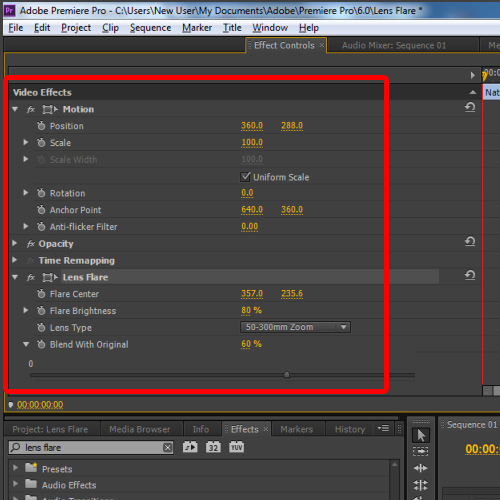Expand the Scale property

click(26, 142)
